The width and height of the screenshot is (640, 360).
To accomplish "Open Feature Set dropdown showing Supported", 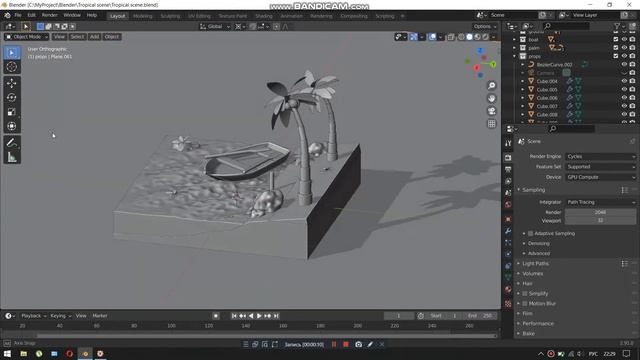I will (x=600, y=167).
